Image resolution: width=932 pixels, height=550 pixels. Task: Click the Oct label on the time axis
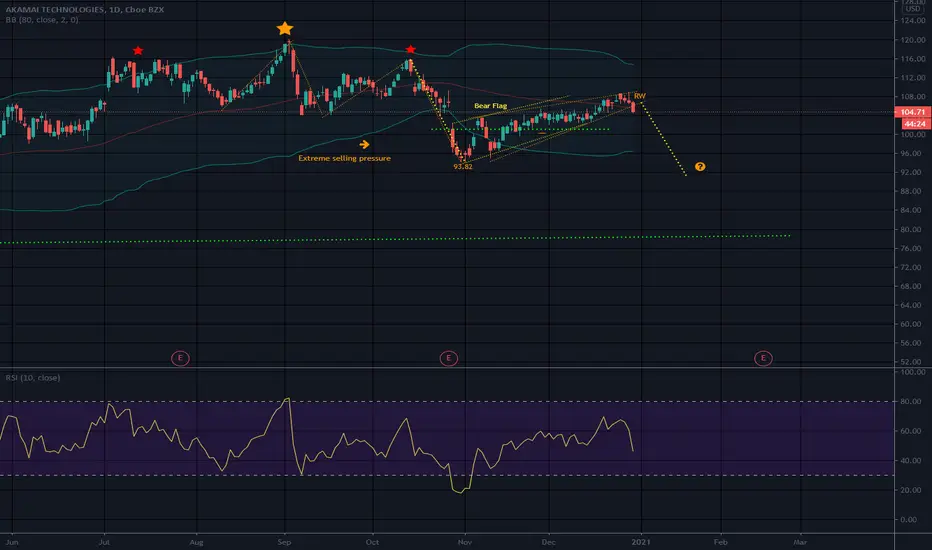coord(372,542)
